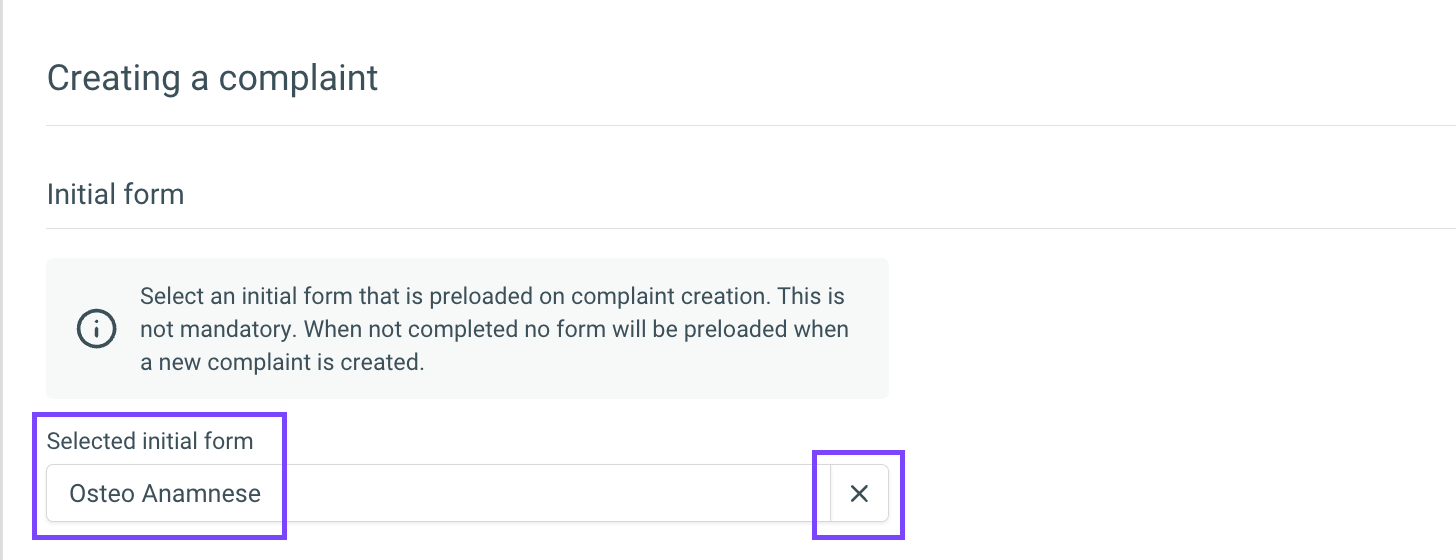
Task: Click the Initial form section title
Action: pos(115,193)
